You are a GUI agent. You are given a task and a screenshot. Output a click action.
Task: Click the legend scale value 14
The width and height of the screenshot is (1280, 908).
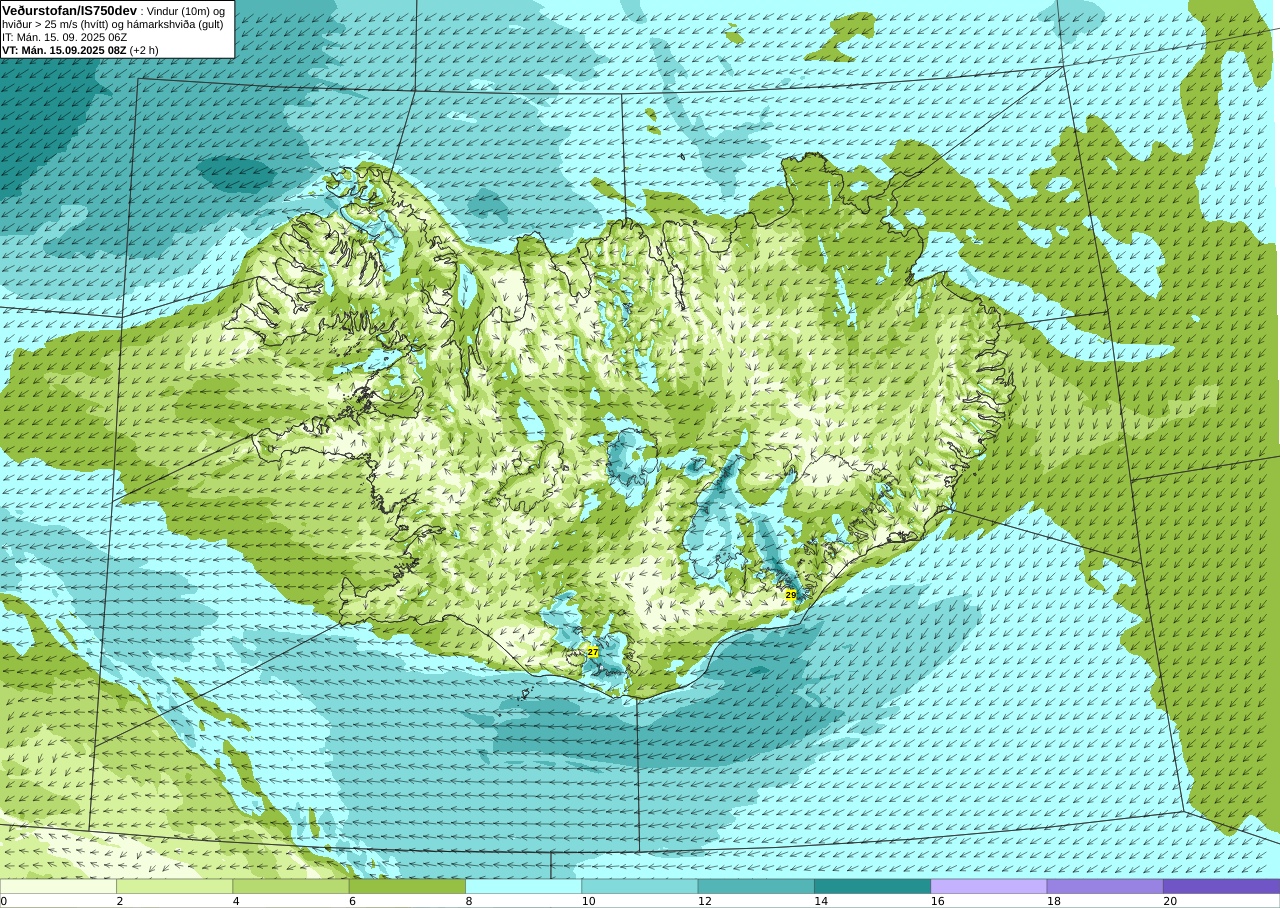coord(821,901)
